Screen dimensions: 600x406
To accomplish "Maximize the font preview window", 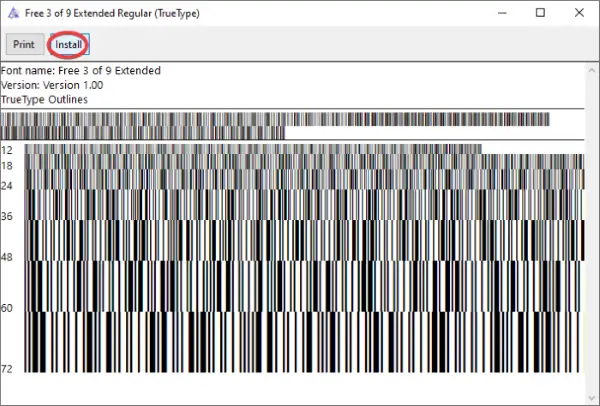I will [540, 13].
